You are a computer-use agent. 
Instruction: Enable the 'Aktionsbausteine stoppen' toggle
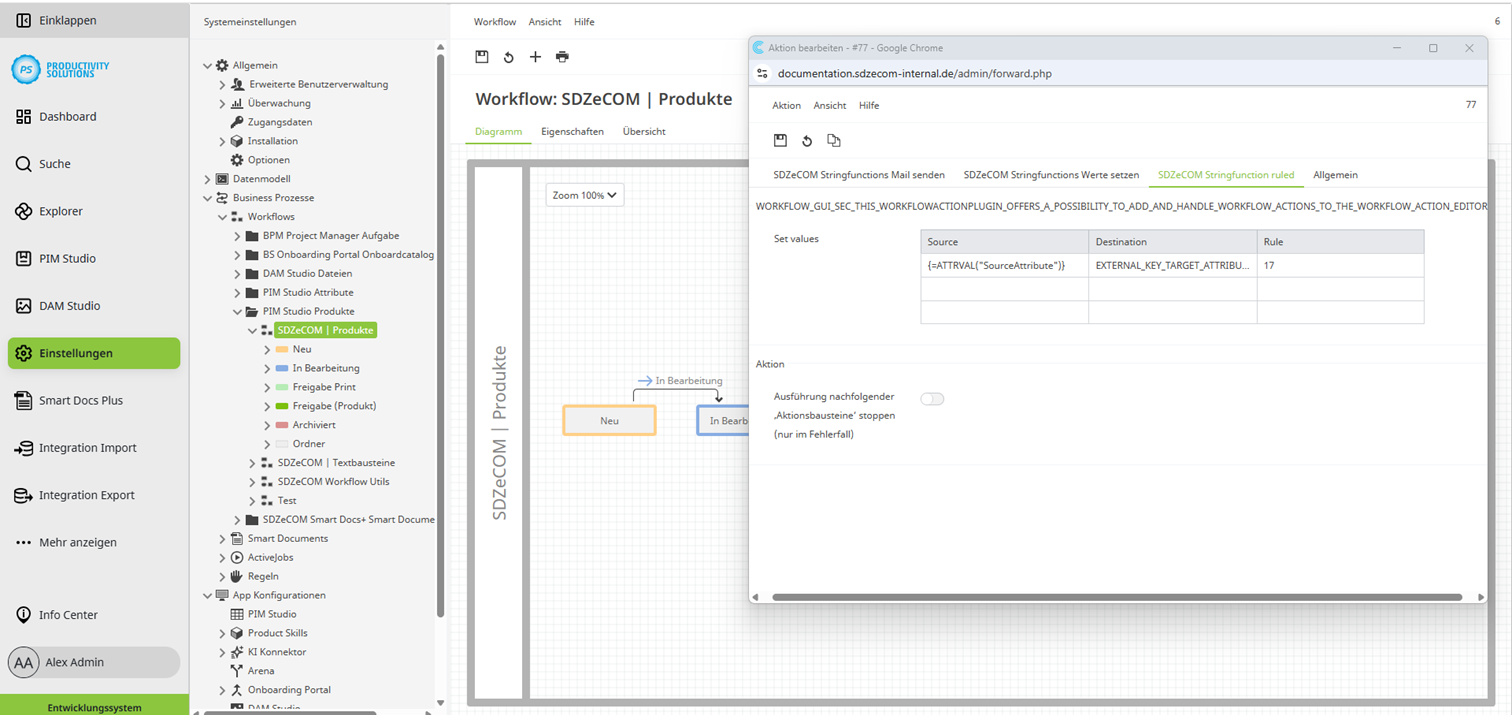(x=932, y=398)
